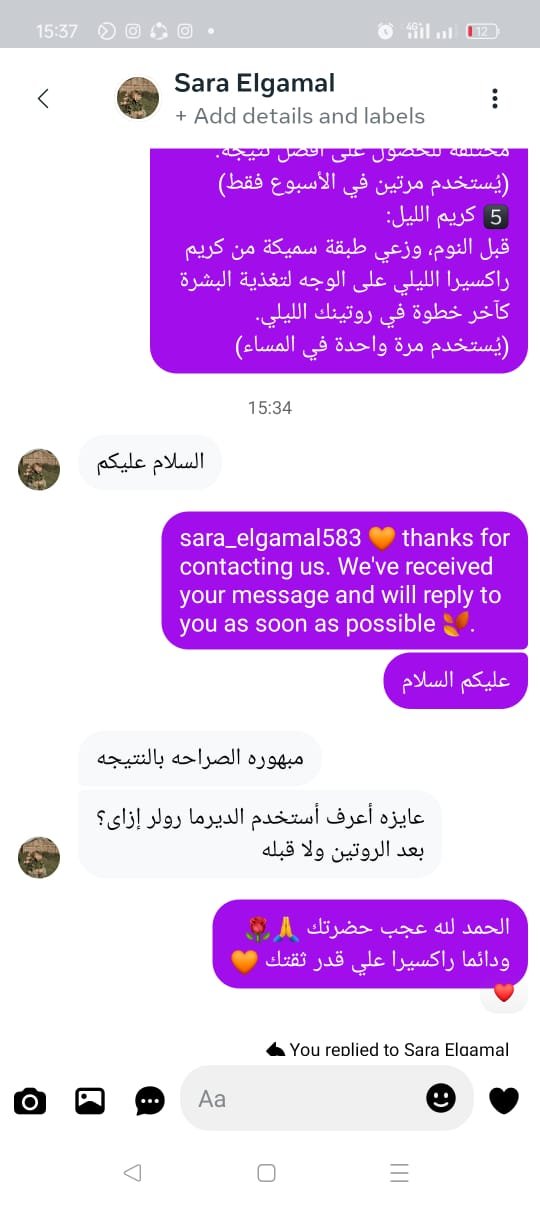The image size is (540, 1206).
Task: Send a heart with the heart icon
Action: (504, 1101)
